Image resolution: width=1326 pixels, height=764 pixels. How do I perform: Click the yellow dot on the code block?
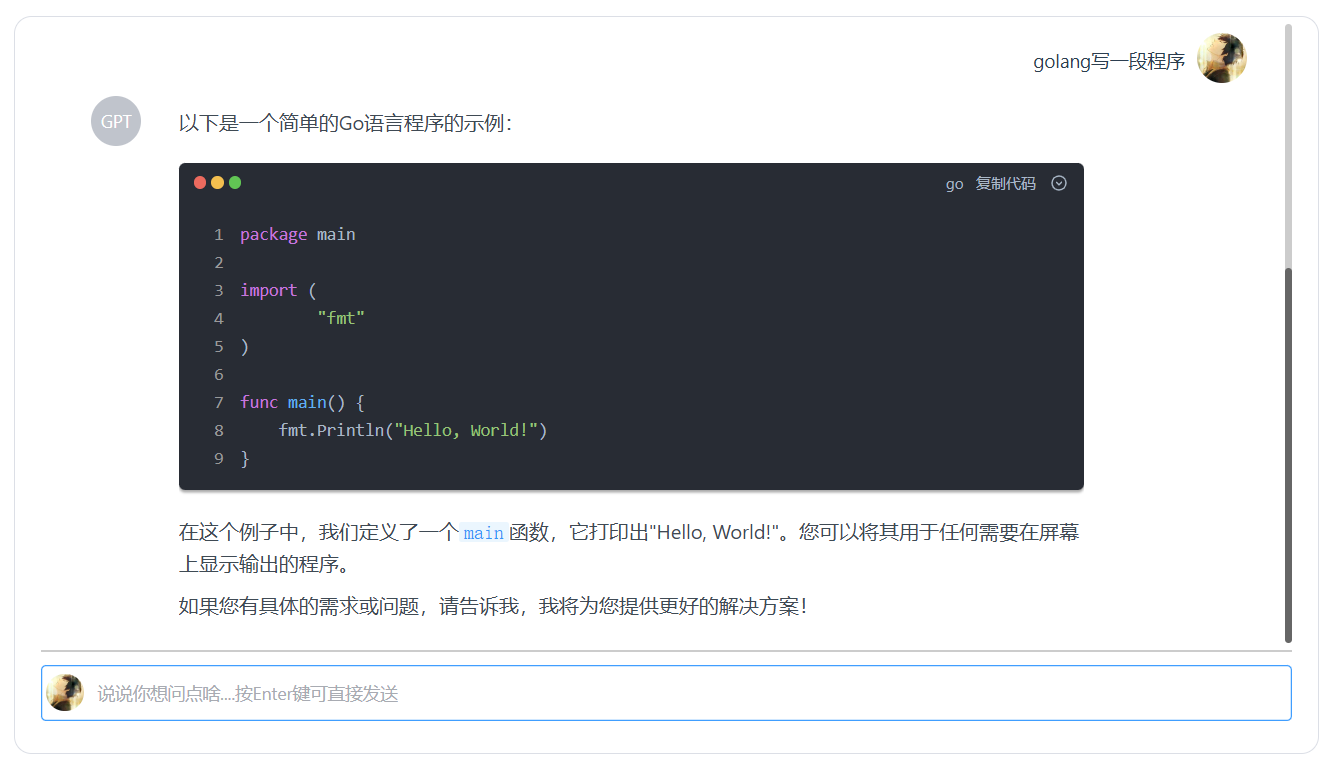[x=217, y=182]
